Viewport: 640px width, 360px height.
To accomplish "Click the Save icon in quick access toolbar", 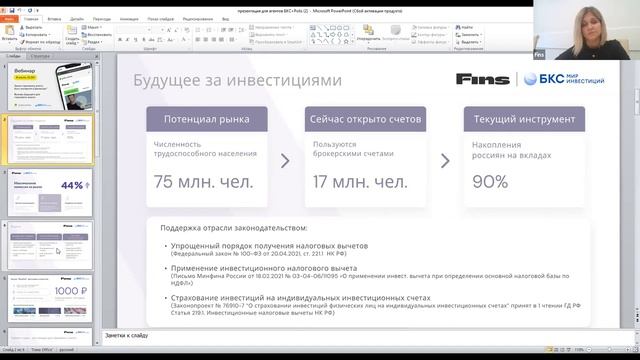I will point(12,11).
